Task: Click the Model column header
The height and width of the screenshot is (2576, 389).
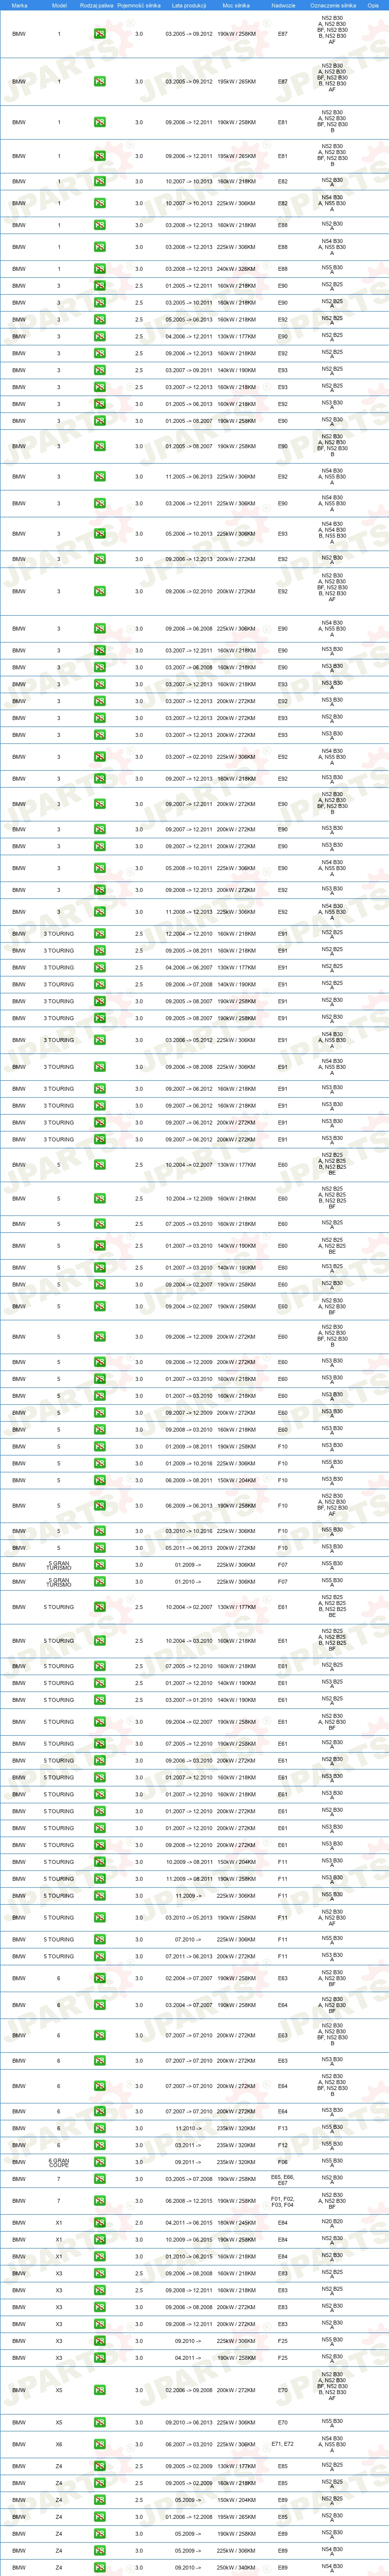Action: 59,5
